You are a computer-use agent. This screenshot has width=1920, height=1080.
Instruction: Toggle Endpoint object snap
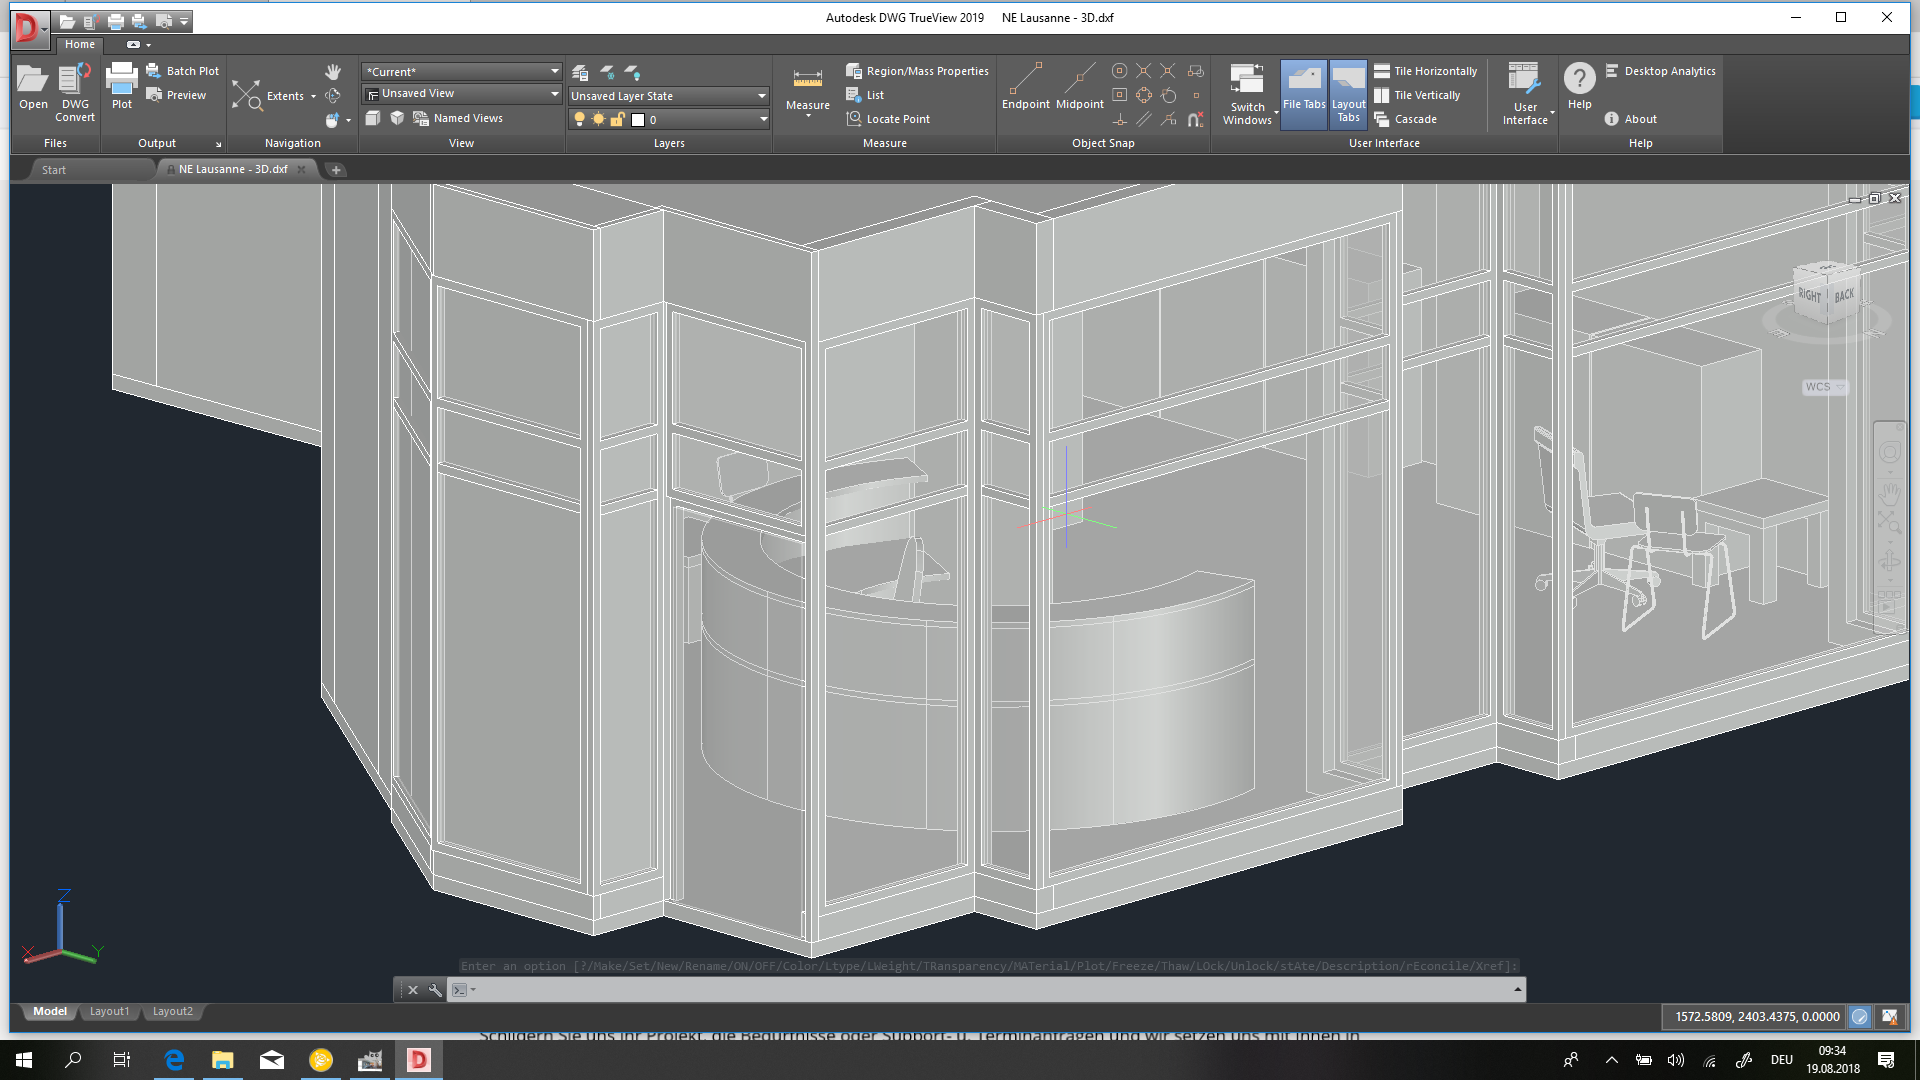(1025, 86)
